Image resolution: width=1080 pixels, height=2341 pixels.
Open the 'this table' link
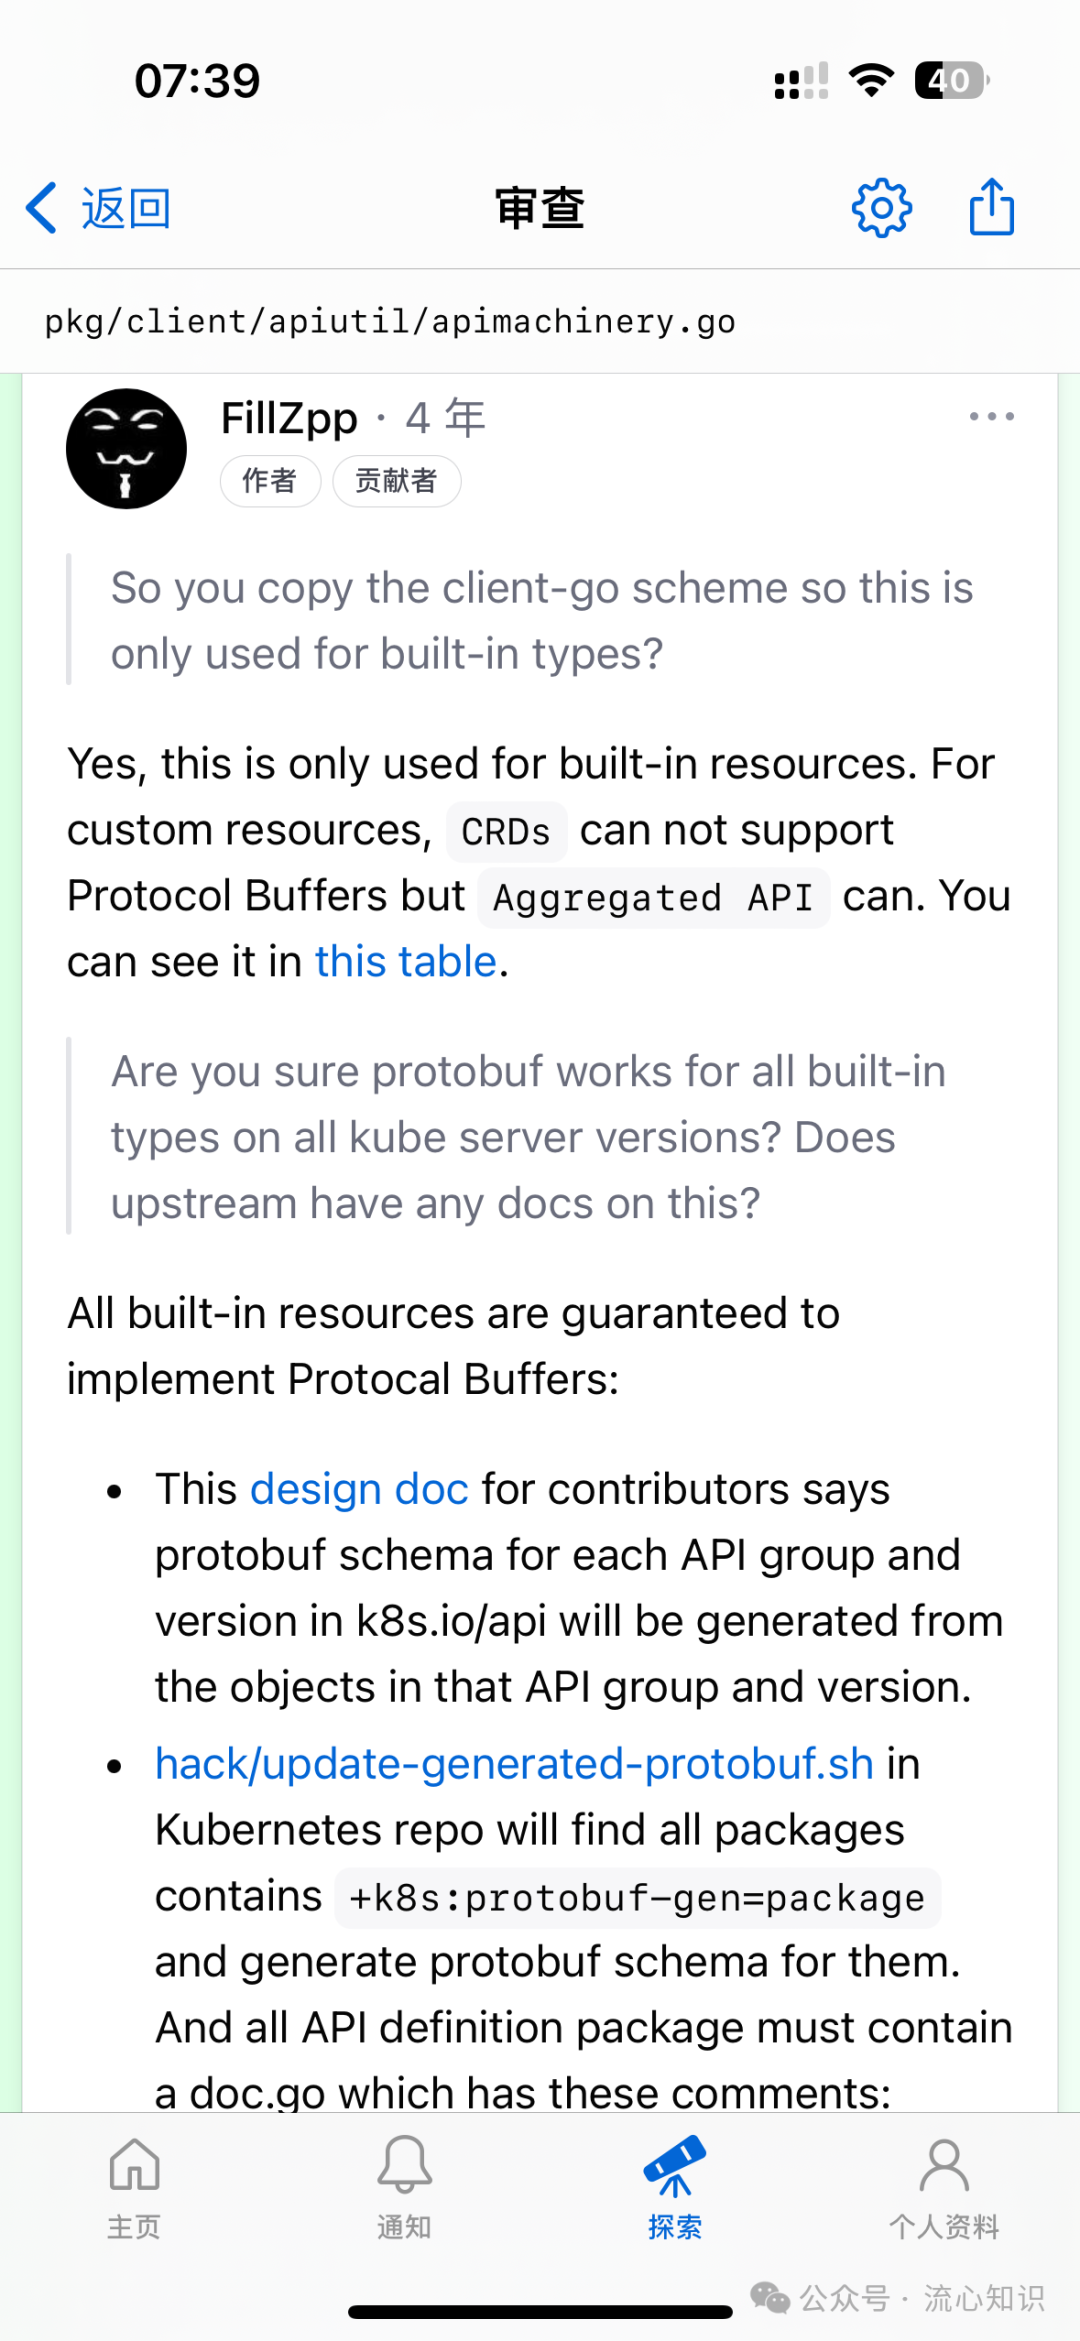[x=406, y=961]
